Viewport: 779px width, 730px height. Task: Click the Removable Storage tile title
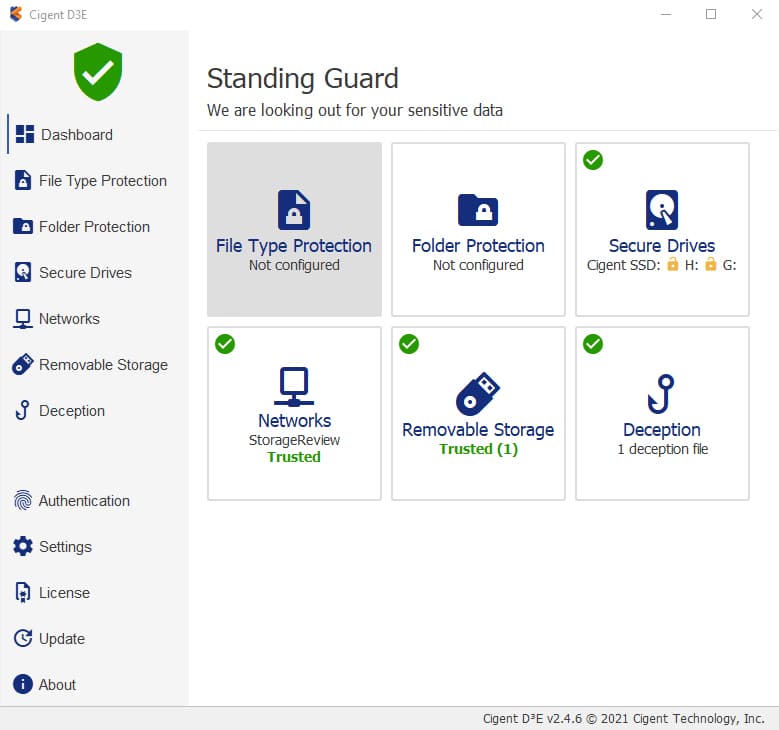tap(478, 430)
